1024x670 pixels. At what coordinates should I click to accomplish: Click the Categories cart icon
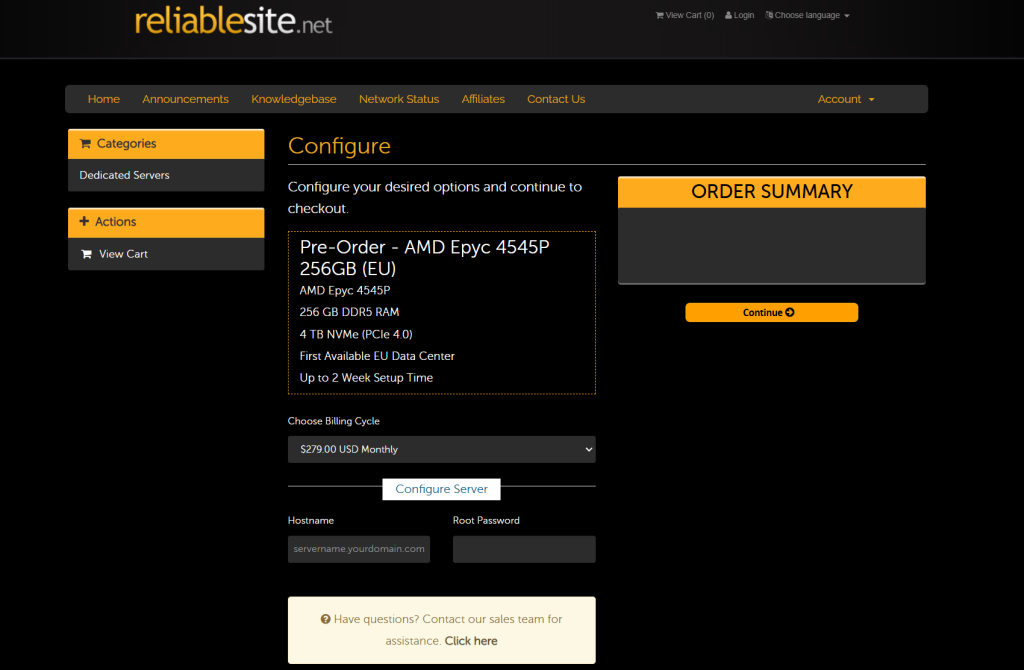click(85, 144)
